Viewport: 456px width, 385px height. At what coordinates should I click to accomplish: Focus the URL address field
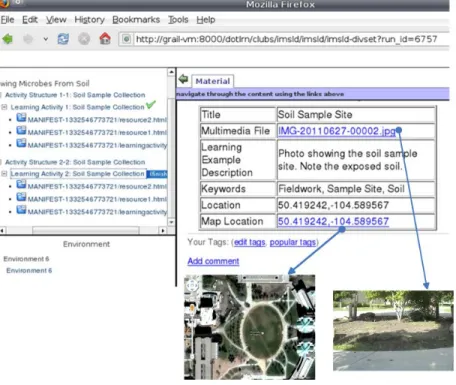coord(286,39)
